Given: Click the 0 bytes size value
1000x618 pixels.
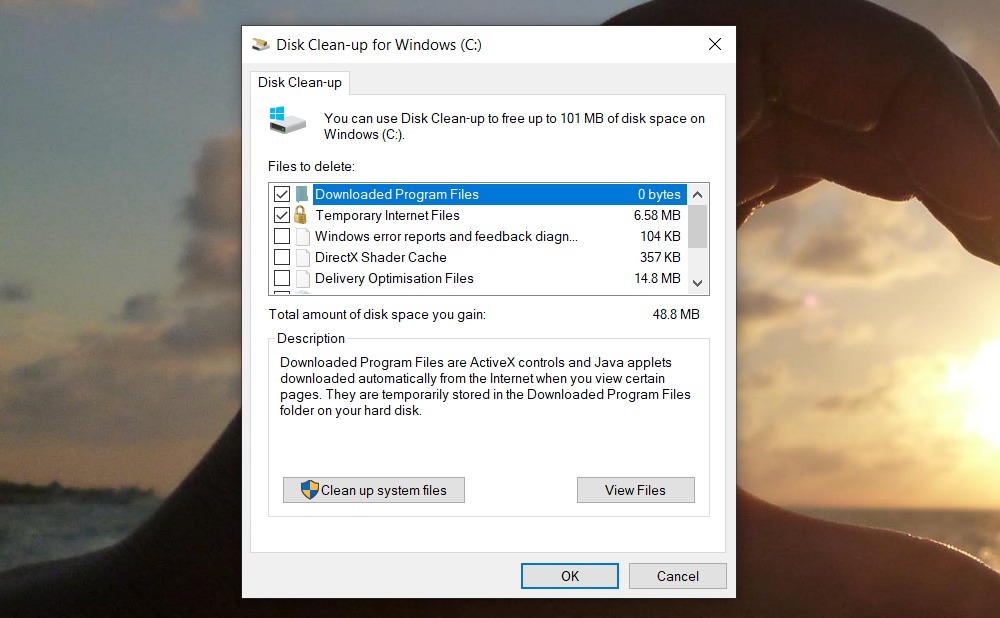Looking at the screenshot, I should coord(659,194).
